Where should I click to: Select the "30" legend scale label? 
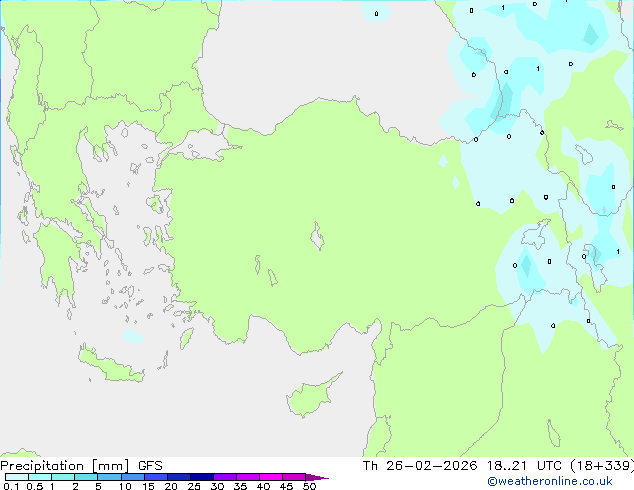[217, 486]
